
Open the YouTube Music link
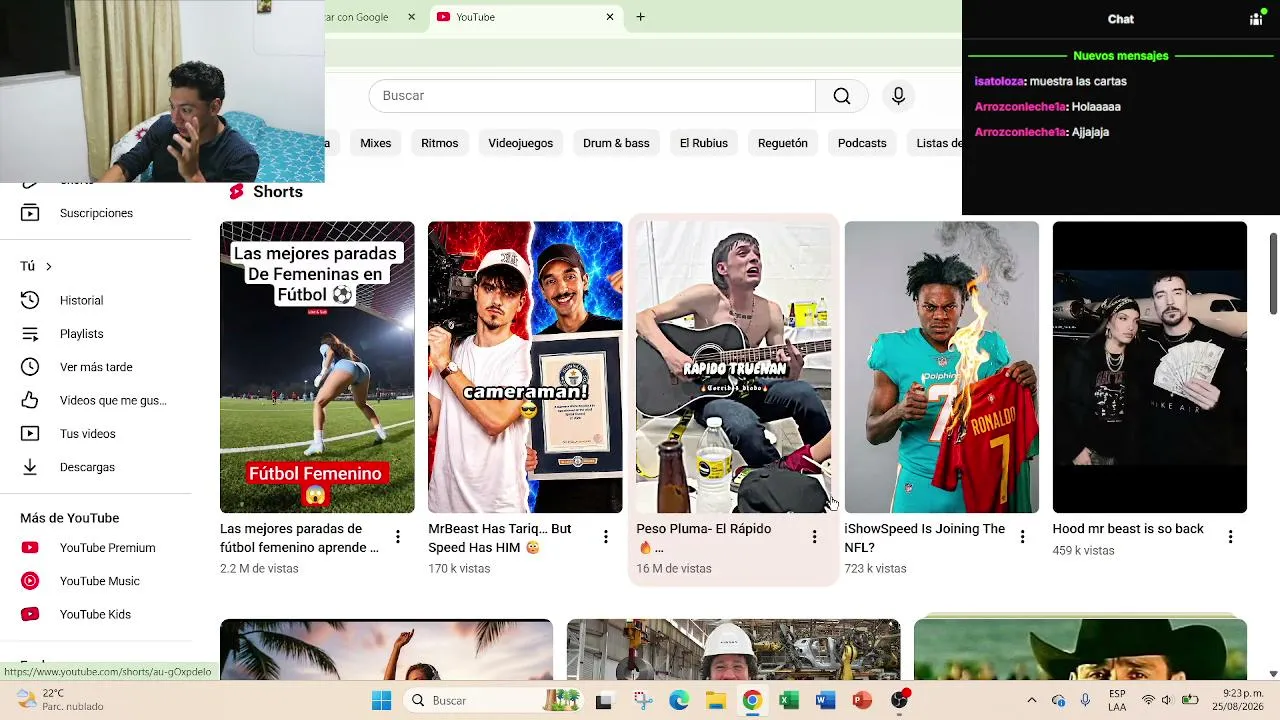100,581
